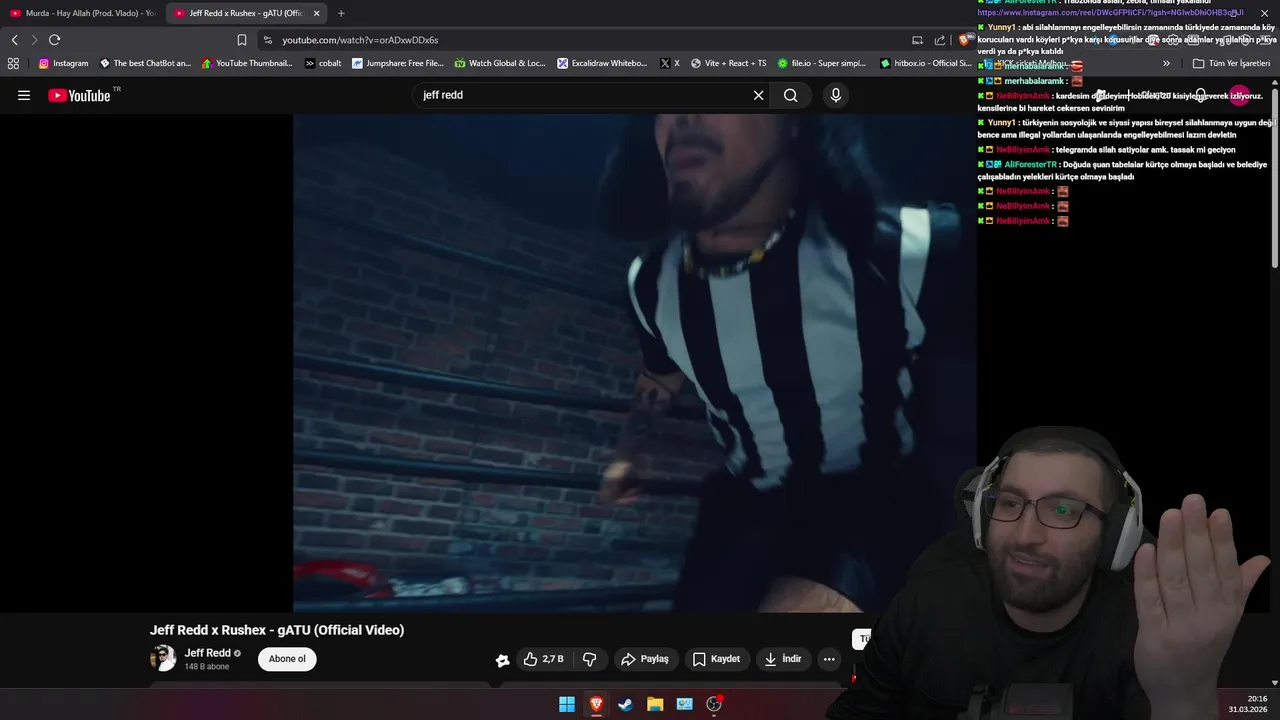Click the music video player area

point(634,362)
